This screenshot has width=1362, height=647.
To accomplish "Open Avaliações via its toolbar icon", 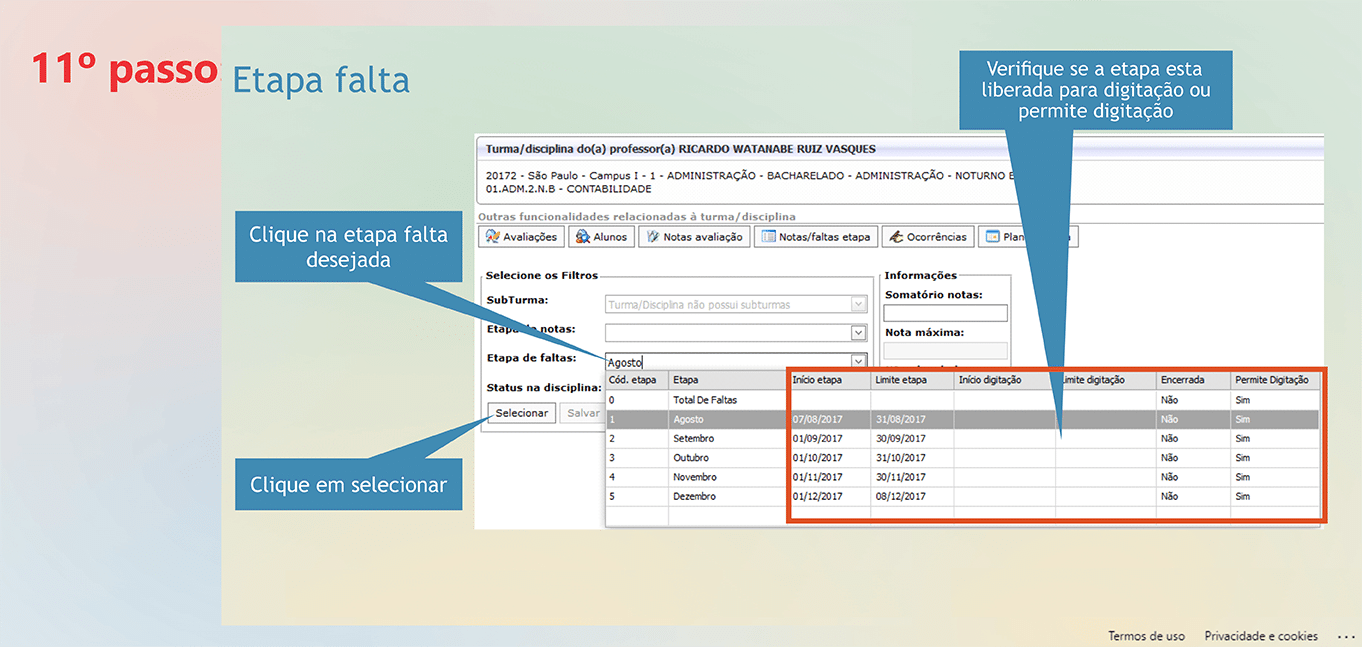I will pos(492,237).
